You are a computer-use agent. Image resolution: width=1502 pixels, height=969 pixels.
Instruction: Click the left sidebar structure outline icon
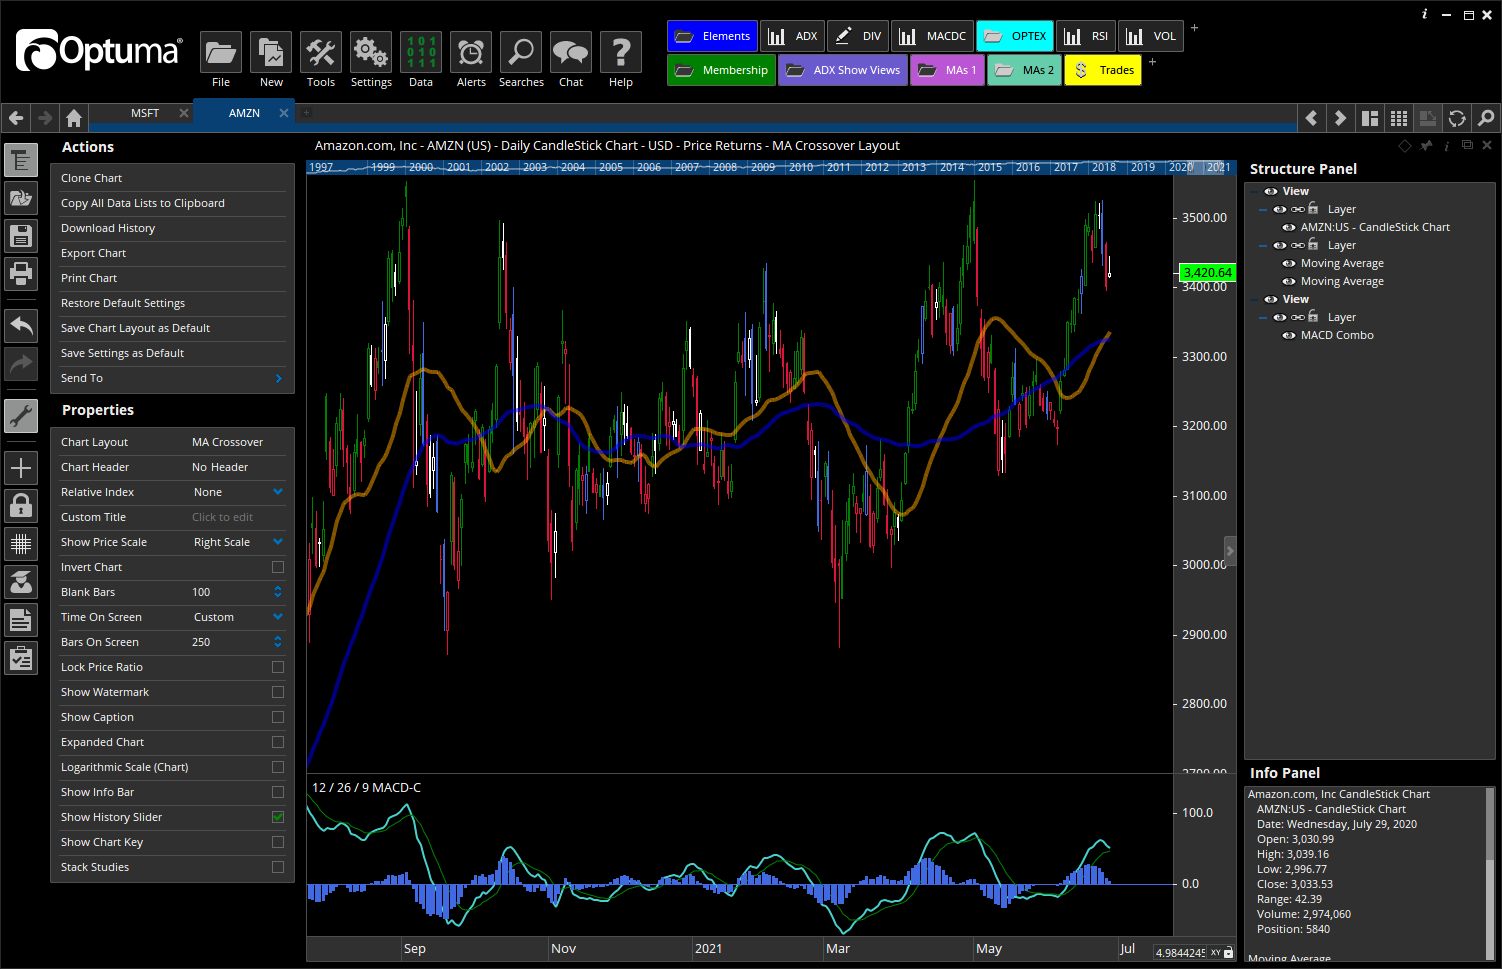(21, 160)
